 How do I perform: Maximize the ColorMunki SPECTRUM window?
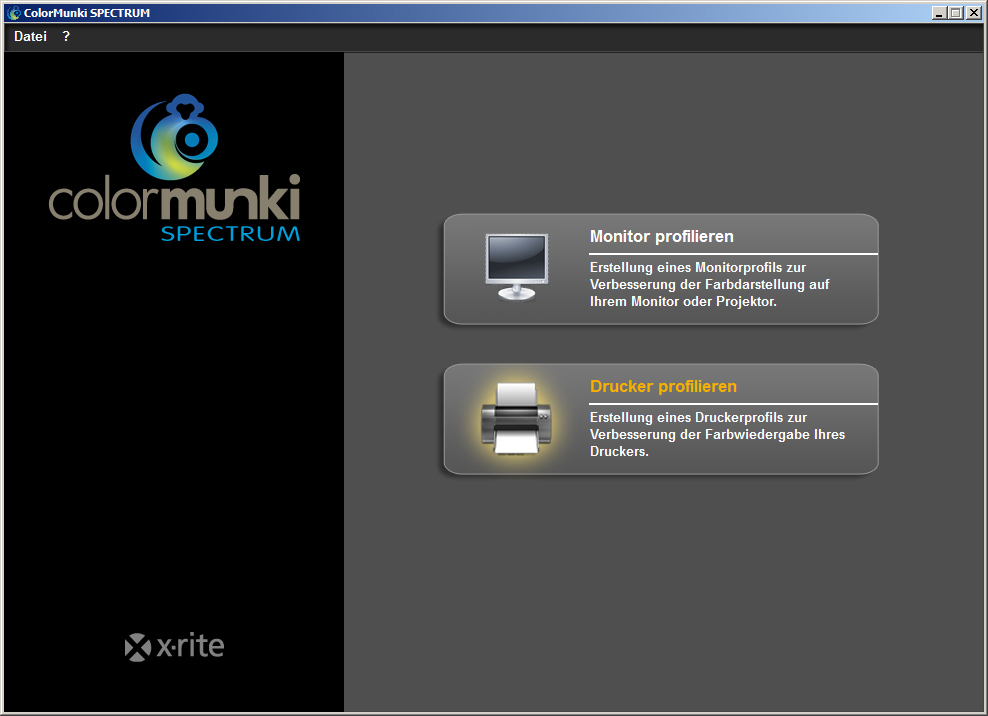[x=956, y=13]
